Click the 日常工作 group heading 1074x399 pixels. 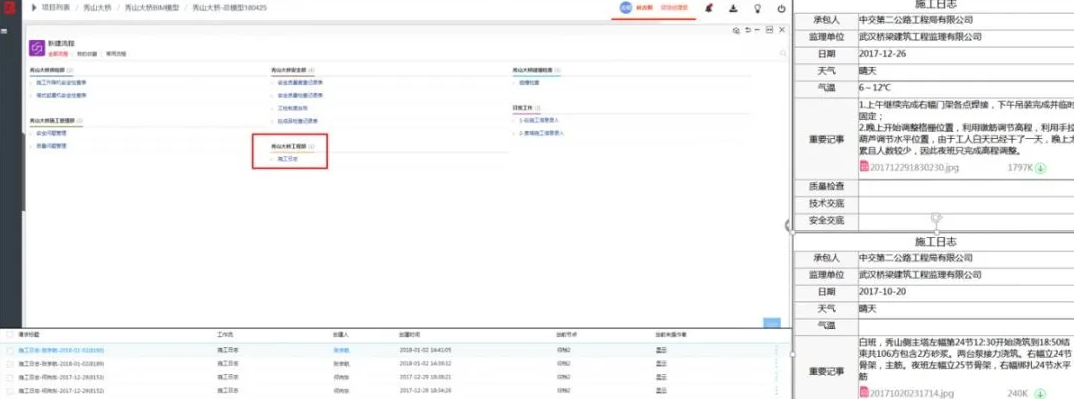[x=523, y=107]
